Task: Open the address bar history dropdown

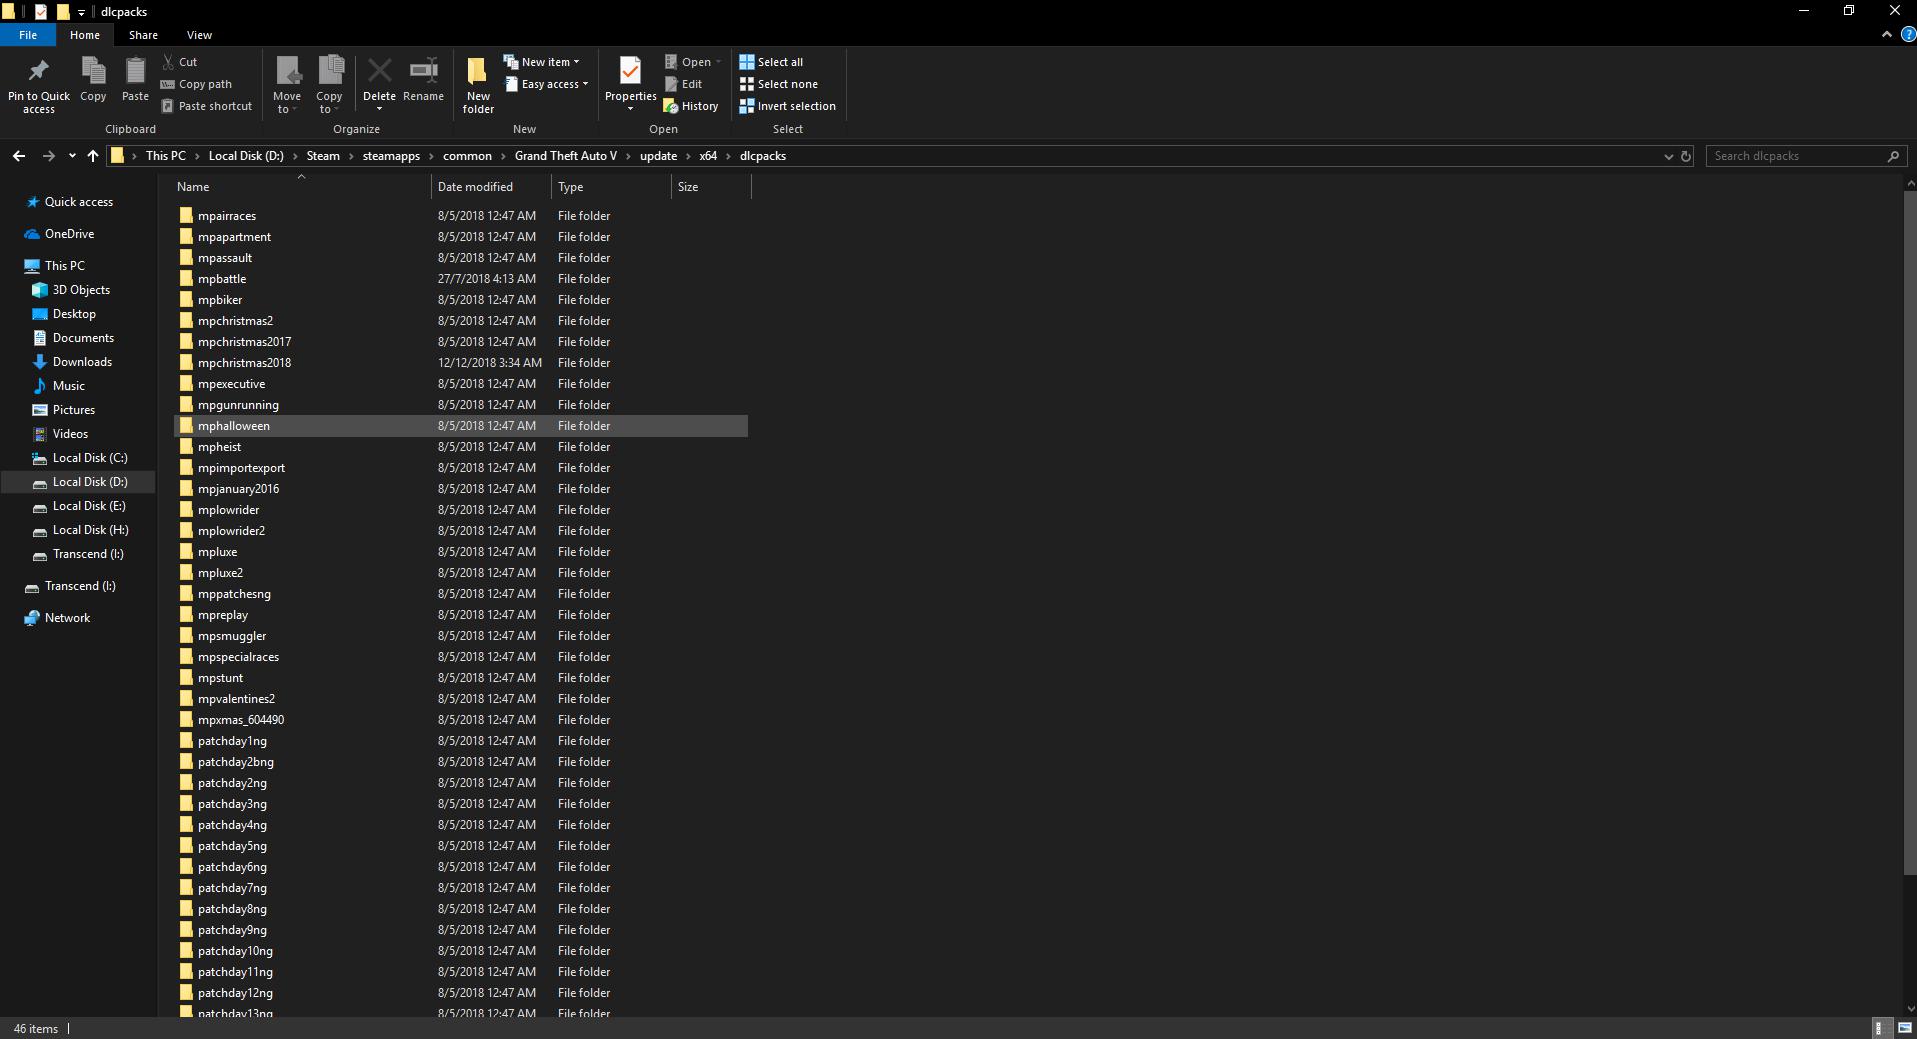Action: [x=1668, y=156]
